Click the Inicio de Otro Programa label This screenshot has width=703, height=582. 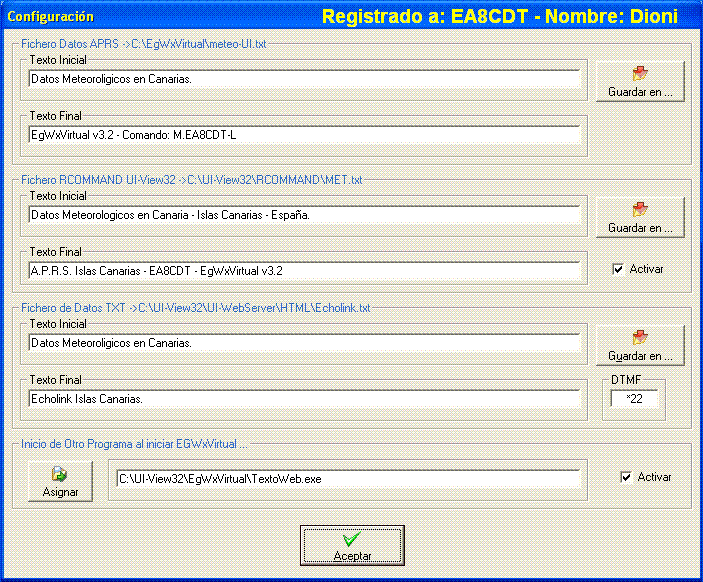134,444
